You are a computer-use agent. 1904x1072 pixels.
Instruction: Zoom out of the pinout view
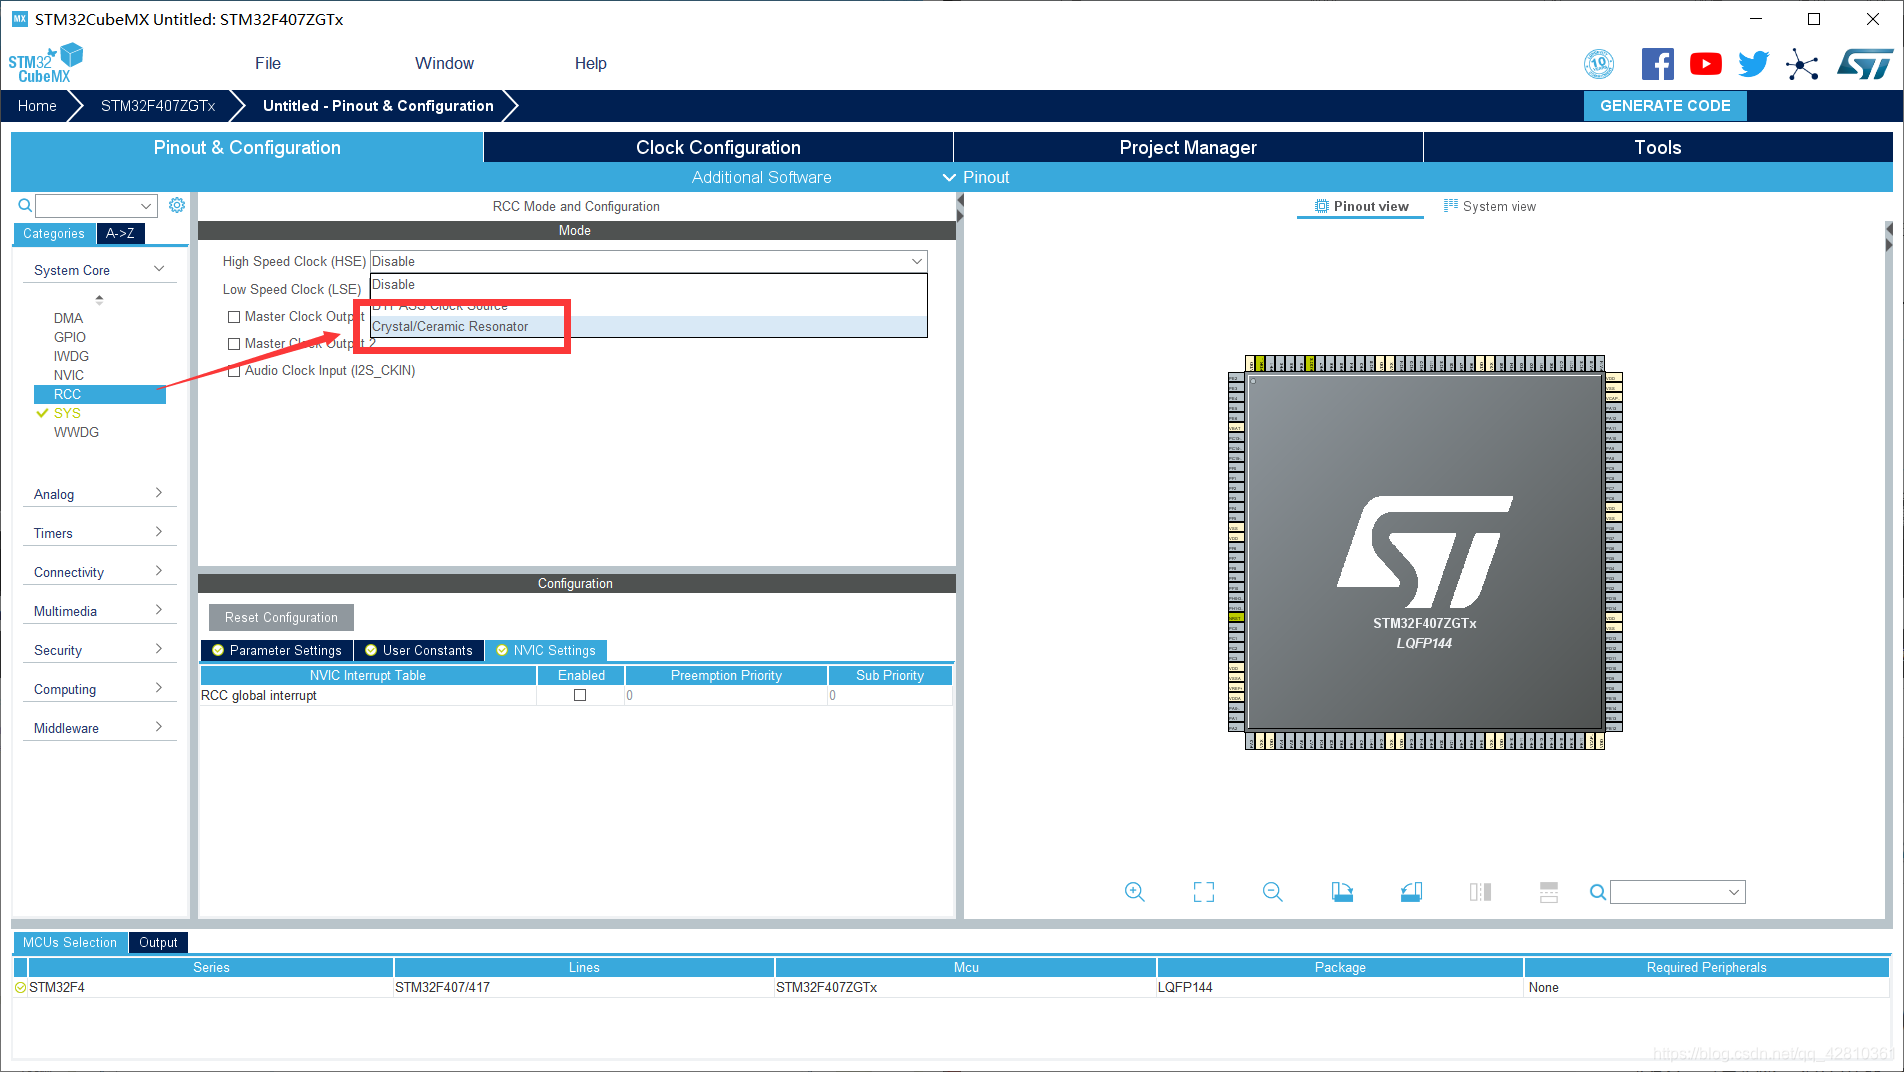pyautogui.click(x=1272, y=892)
